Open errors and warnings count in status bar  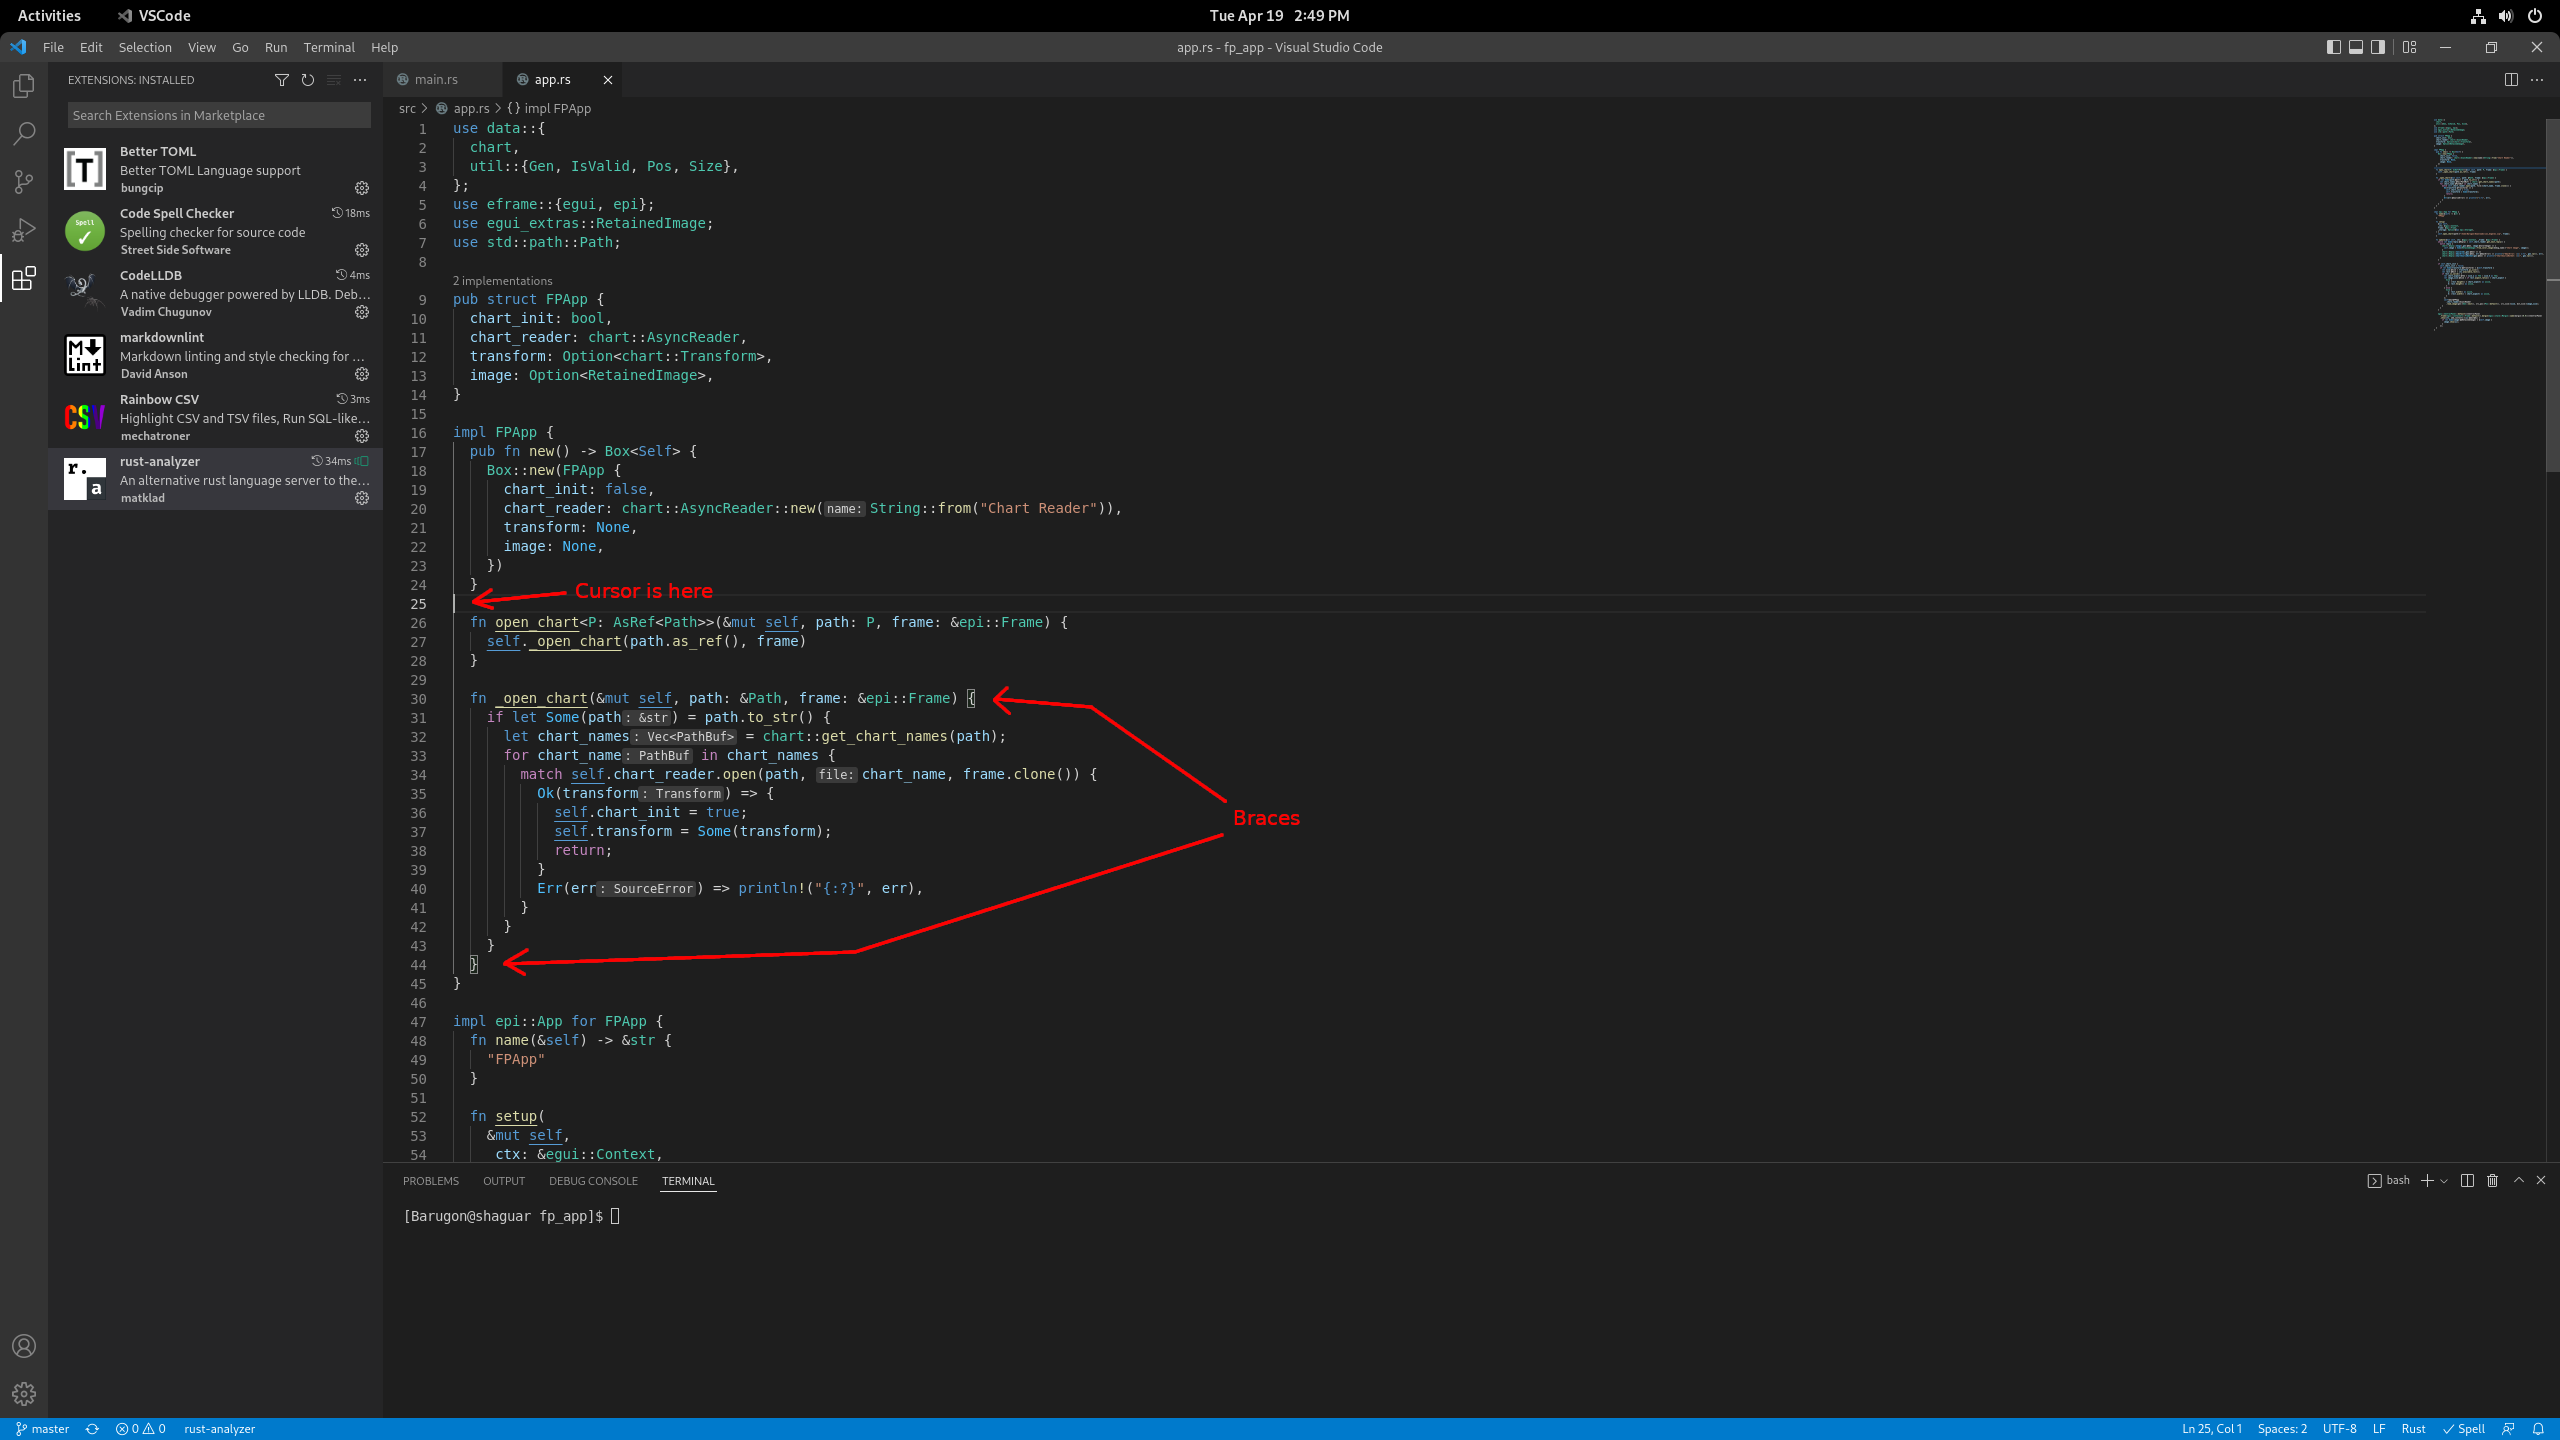point(141,1429)
